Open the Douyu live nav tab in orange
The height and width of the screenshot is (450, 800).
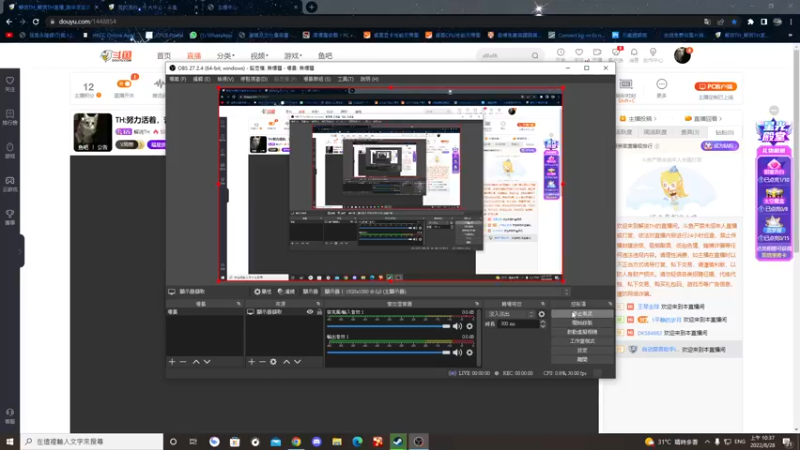pyautogui.click(x=194, y=56)
